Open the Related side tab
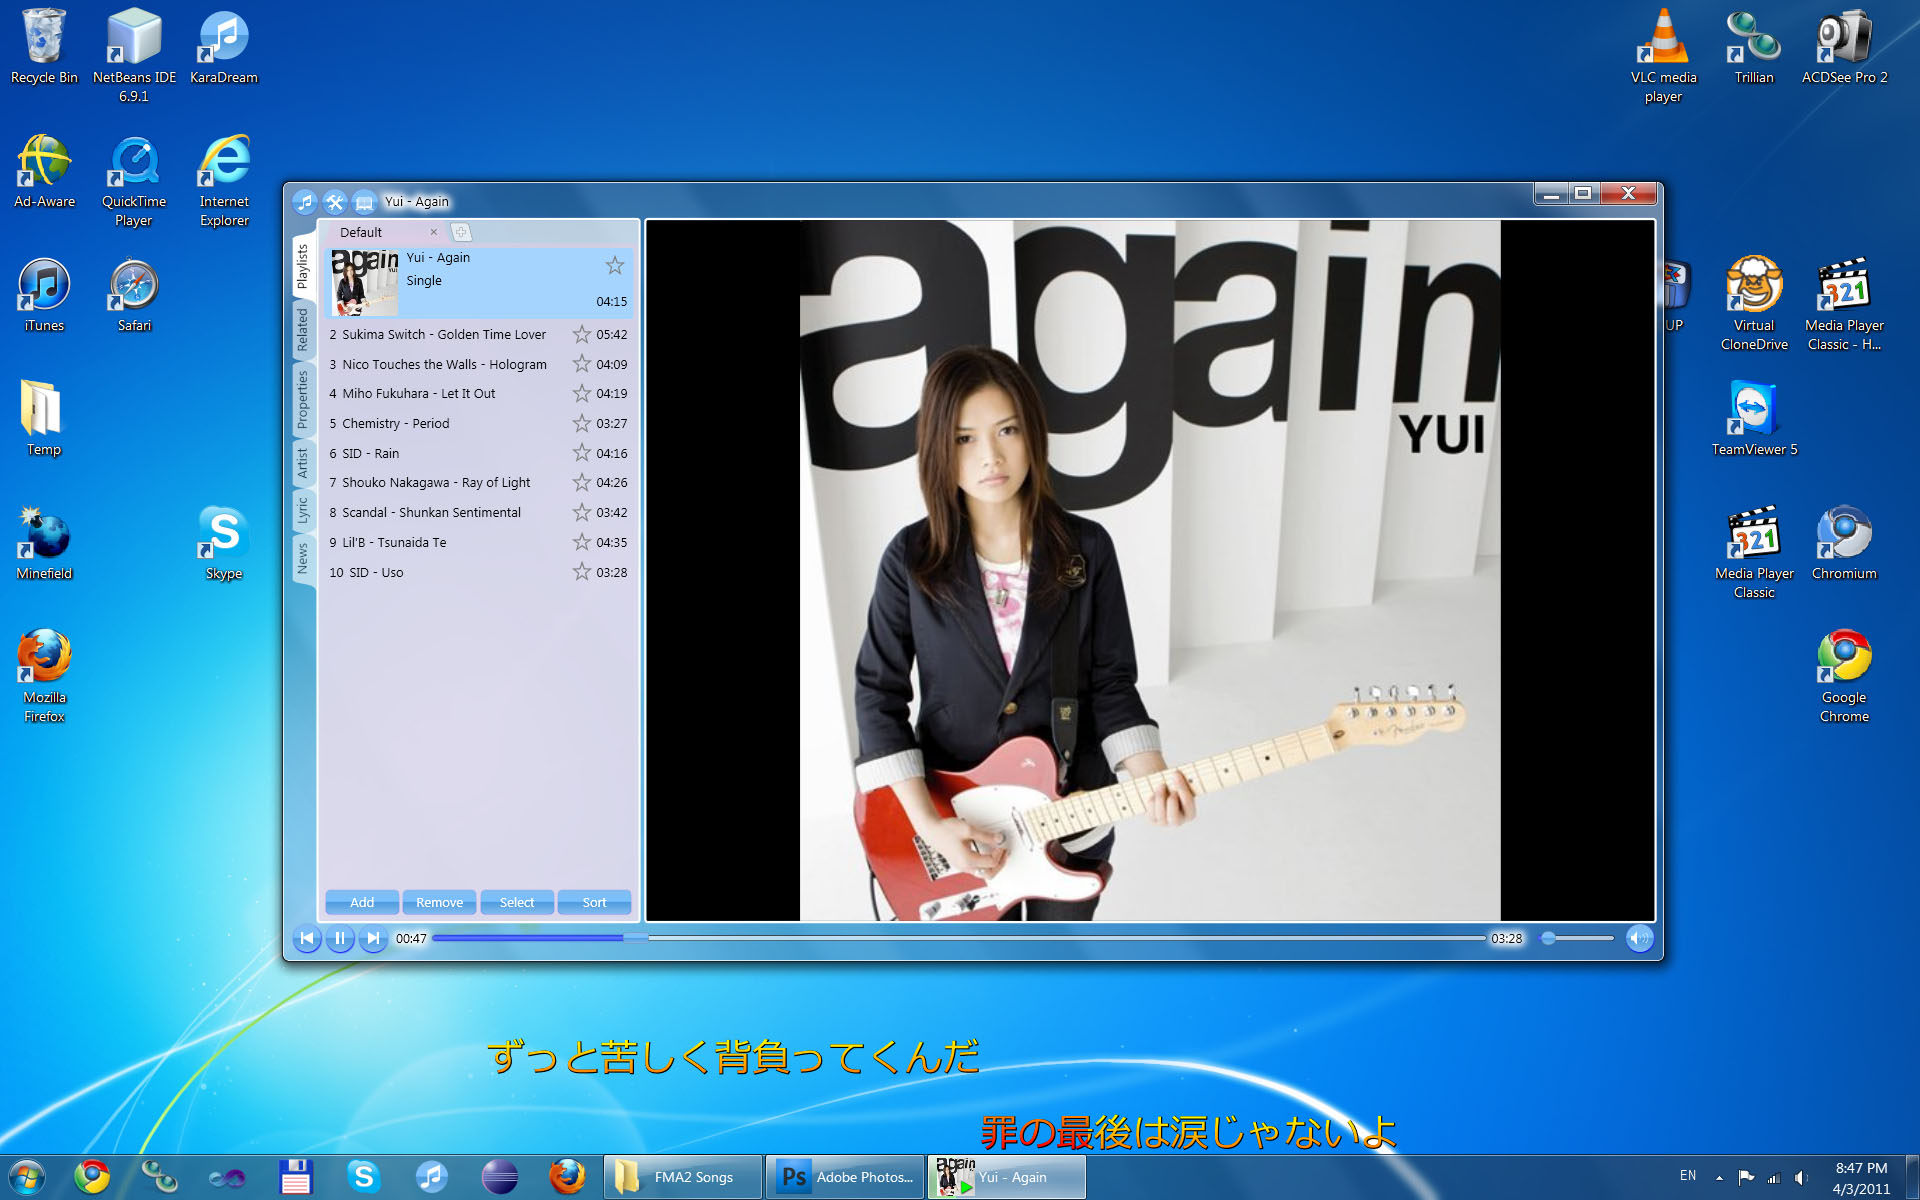Image resolution: width=1920 pixels, height=1200 pixels. click(x=302, y=330)
